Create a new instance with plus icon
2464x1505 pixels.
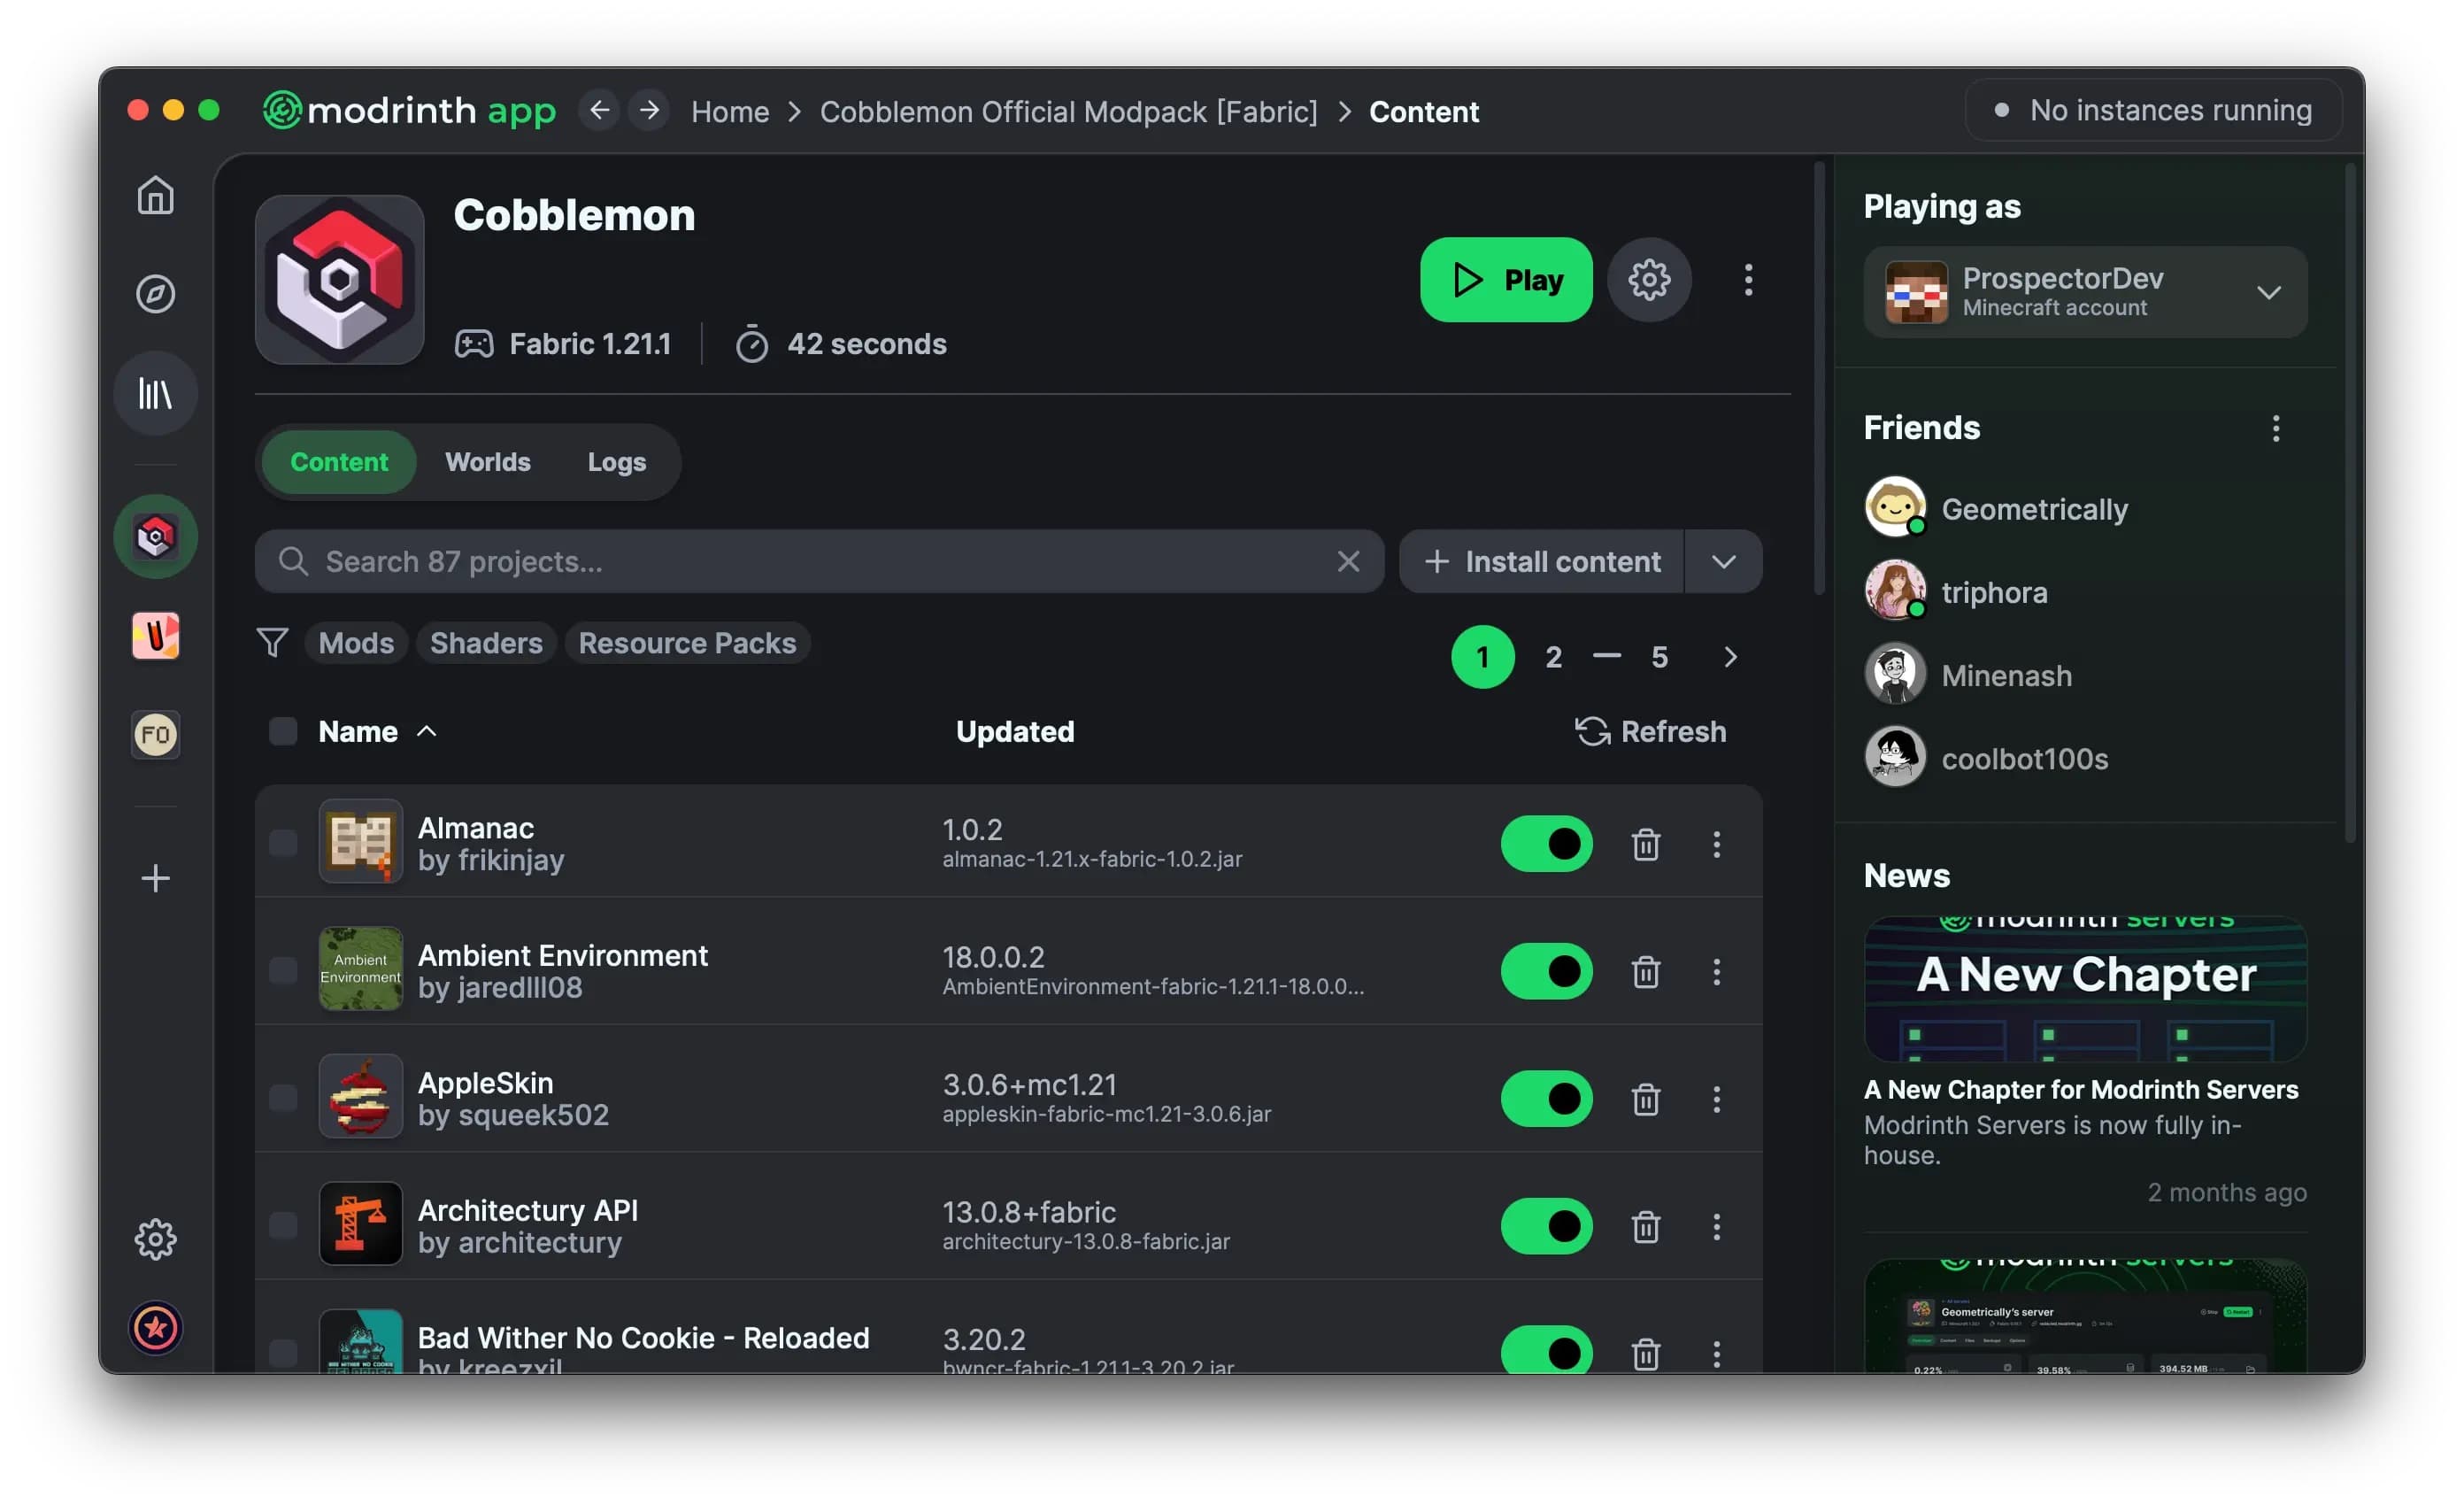(x=155, y=878)
